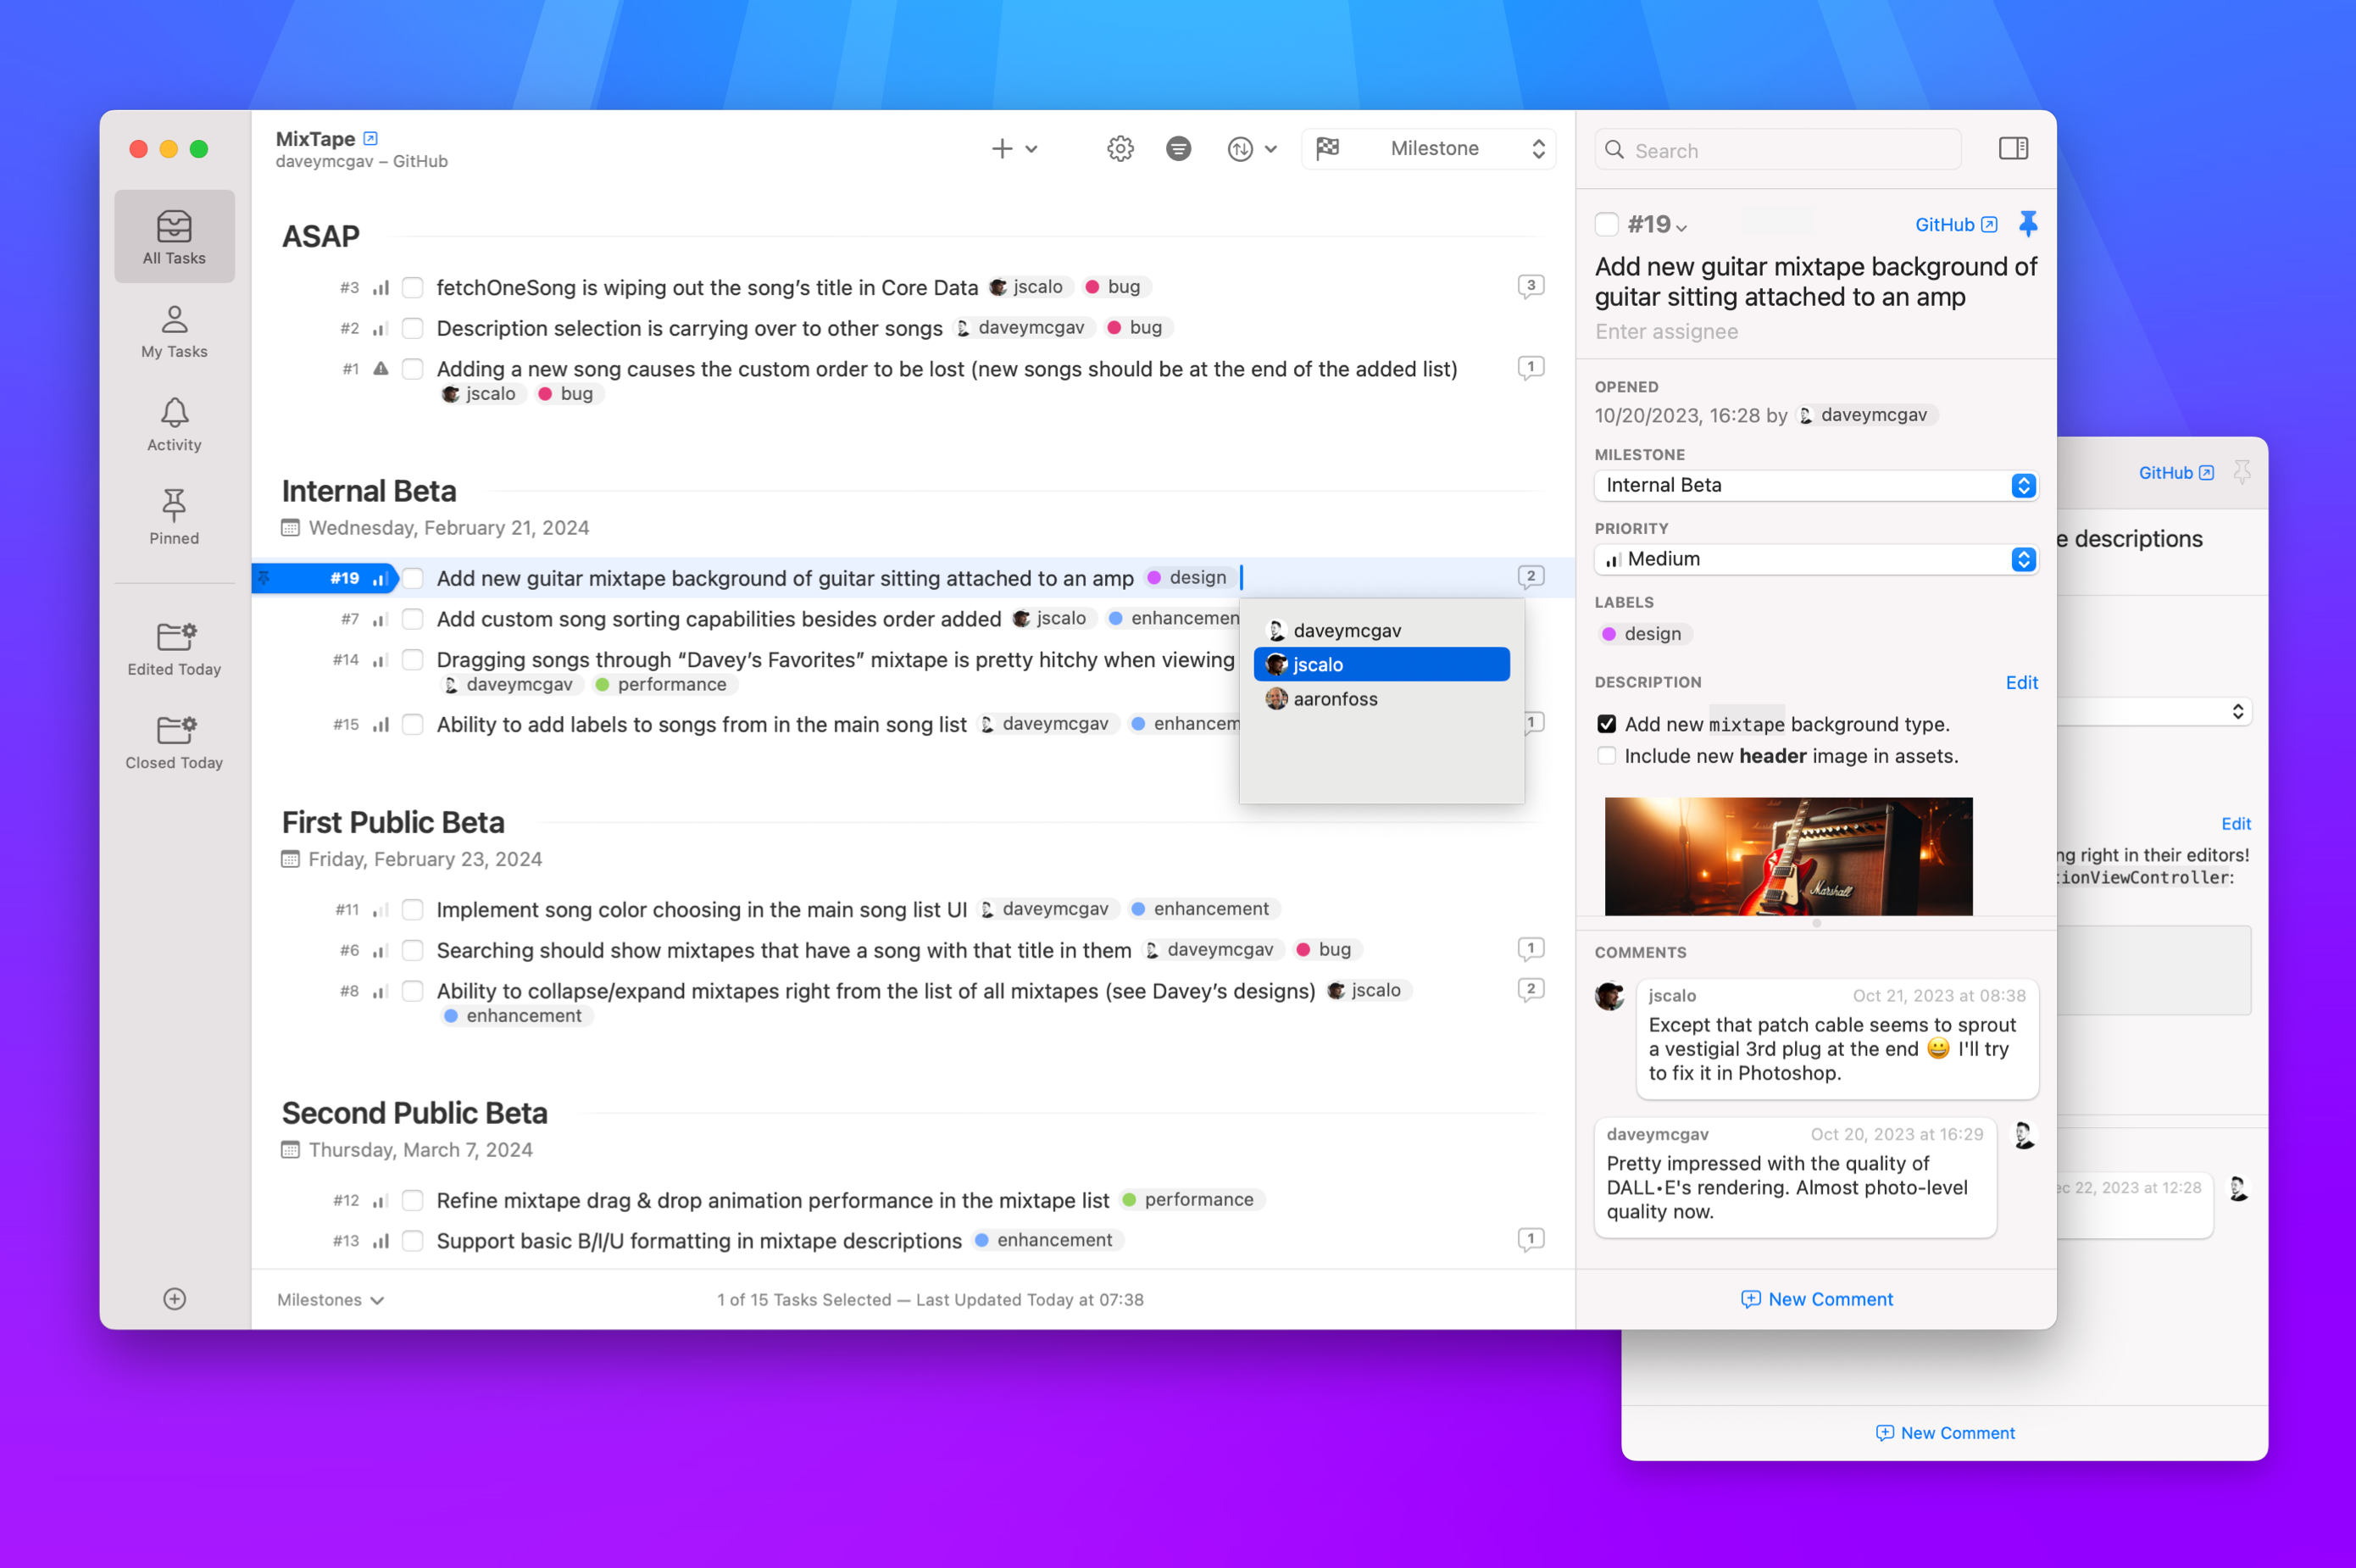Image resolution: width=2356 pixels, height=1568 pixels.
Task: Open the Milestone grouping dropdown
Action: click(1428, 148)
